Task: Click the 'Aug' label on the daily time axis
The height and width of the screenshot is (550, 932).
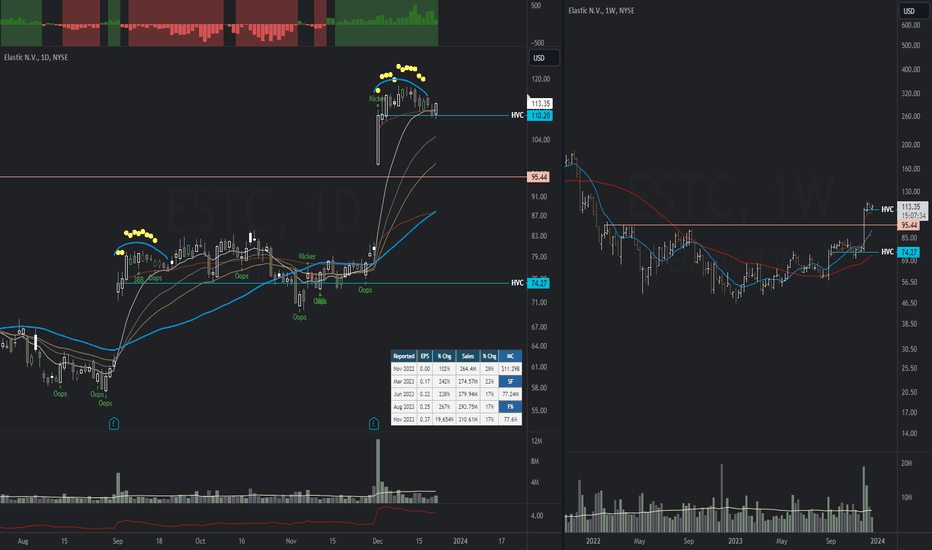Action: tap(23, 541)
